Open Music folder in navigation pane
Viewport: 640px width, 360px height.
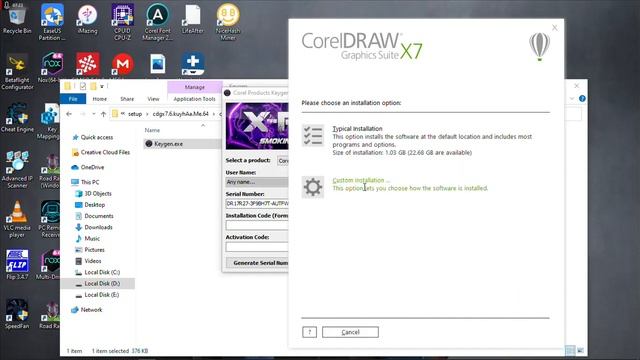92,238
